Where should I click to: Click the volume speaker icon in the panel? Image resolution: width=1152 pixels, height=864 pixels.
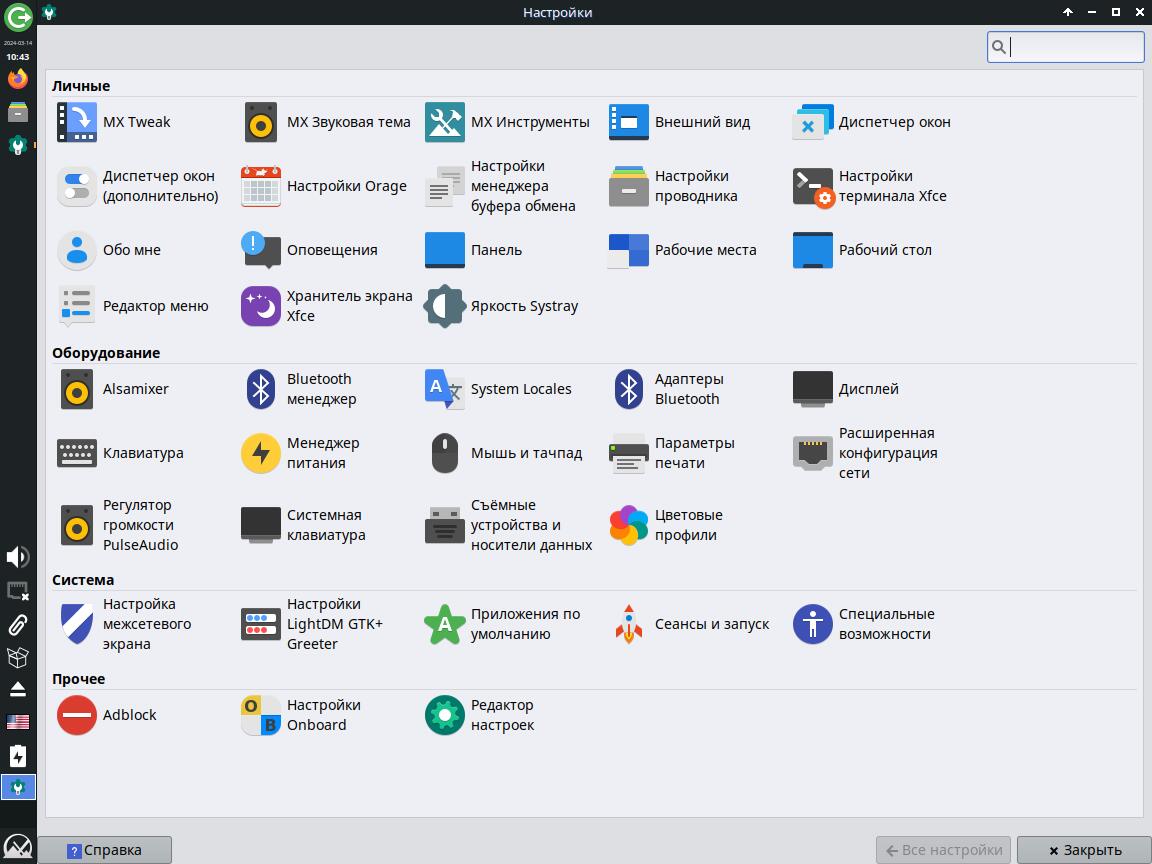18,557
